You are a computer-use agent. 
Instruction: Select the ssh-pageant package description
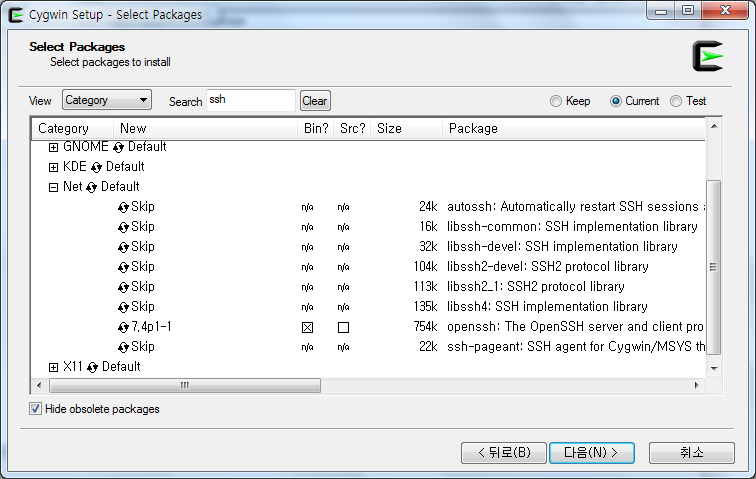point(576,346)
